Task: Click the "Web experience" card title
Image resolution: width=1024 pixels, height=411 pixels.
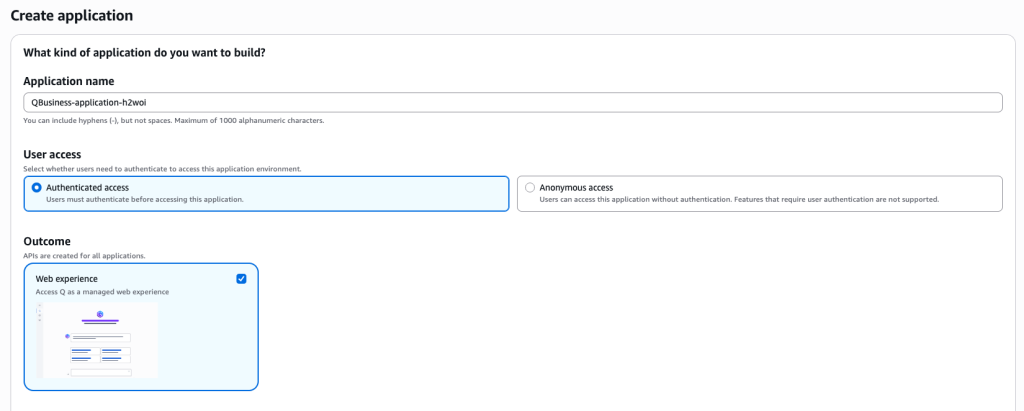Action: pos(67,279)
